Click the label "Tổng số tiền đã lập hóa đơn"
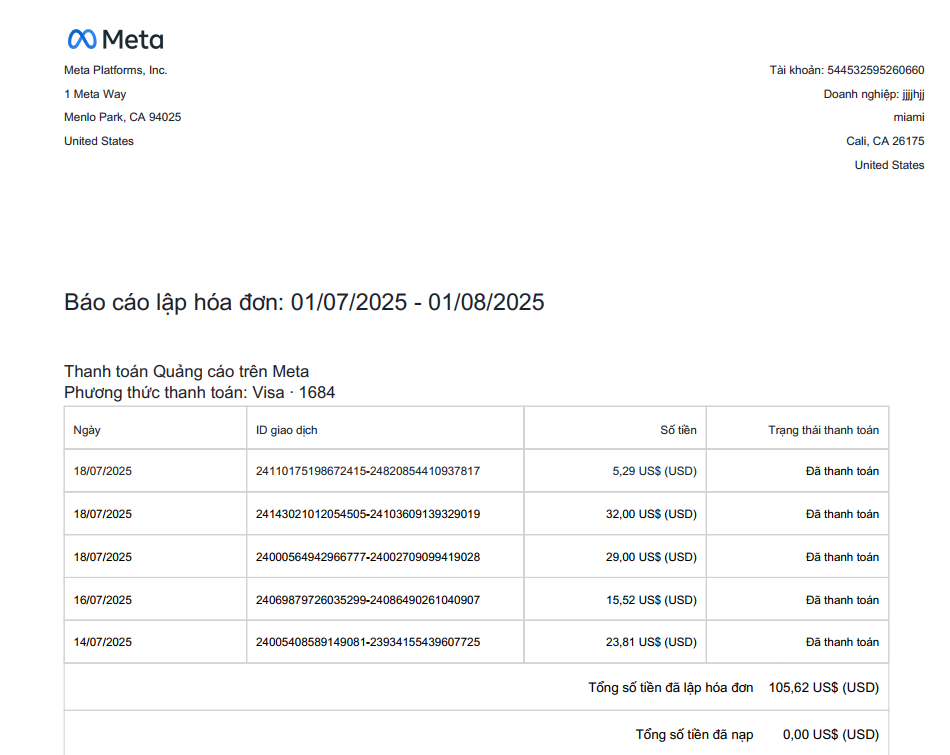Viewport: 950px width, 755px height. coord(671,688)
